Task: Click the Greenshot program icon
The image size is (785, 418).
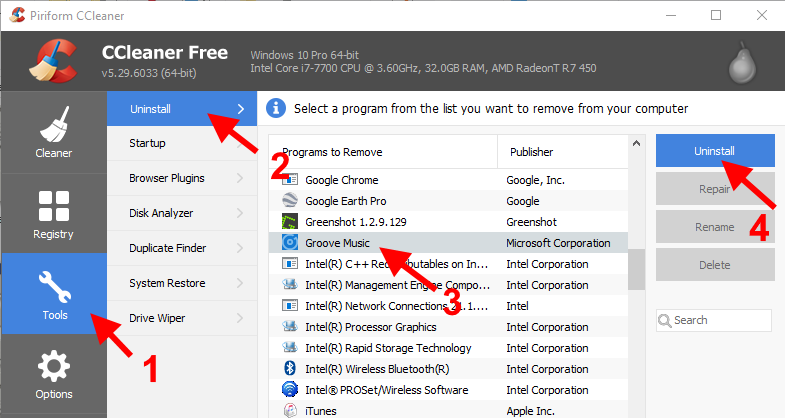Action: (x=290, y=221)
